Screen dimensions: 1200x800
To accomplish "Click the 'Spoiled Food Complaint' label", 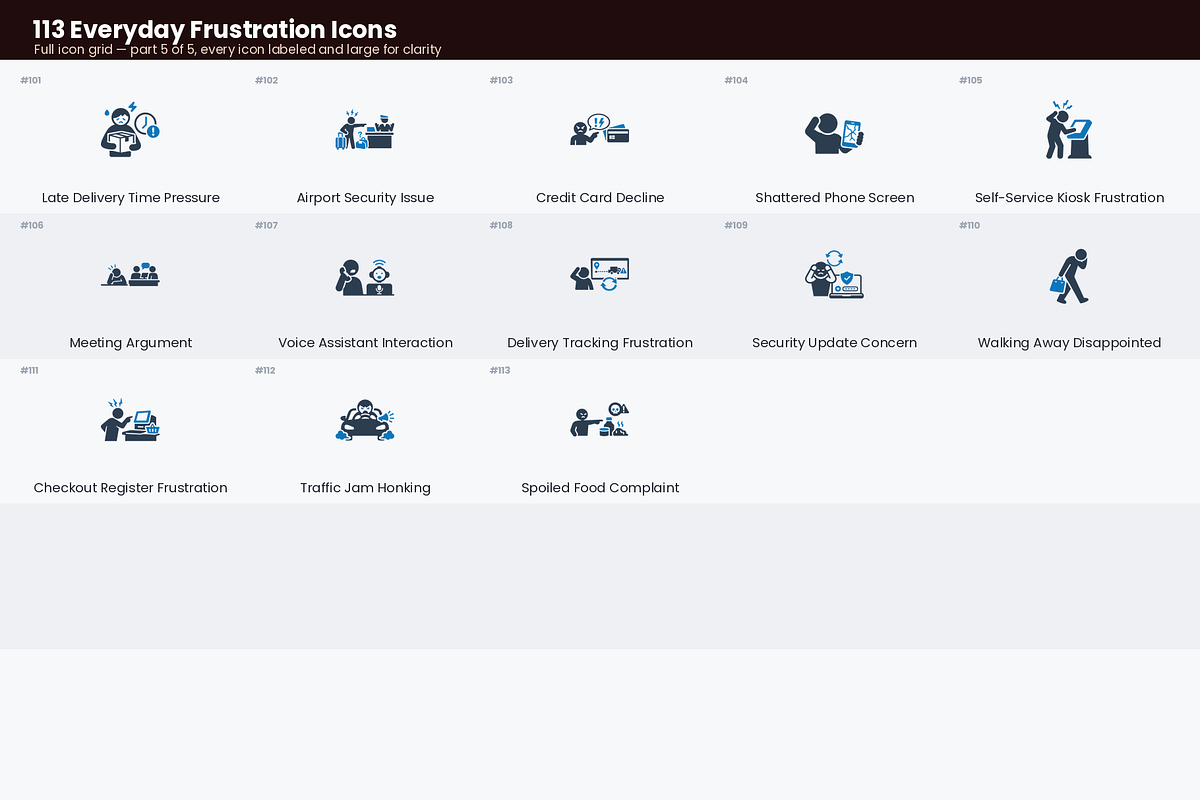I will click(600, 488).
